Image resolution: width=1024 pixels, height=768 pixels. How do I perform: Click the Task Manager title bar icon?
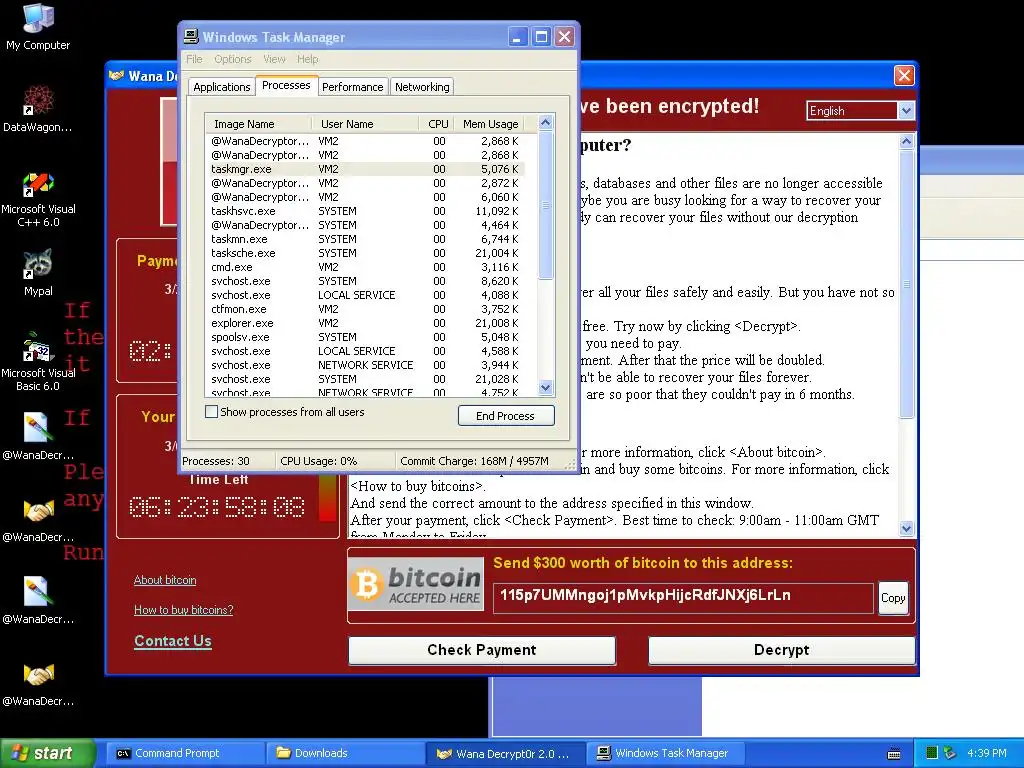tap(191, 37)
